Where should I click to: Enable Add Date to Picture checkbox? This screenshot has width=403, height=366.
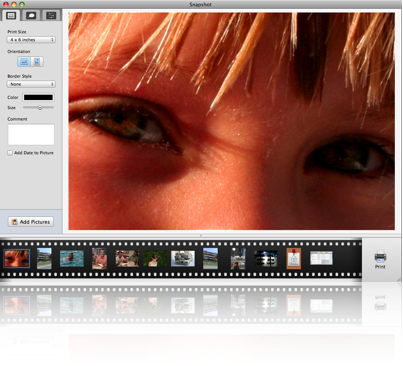point(10,153)
